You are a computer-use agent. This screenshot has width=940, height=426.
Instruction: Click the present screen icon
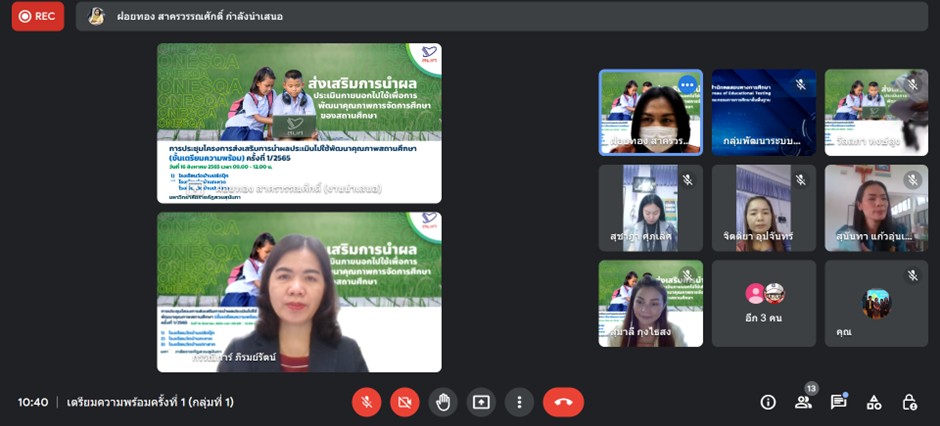coord(481,402)
